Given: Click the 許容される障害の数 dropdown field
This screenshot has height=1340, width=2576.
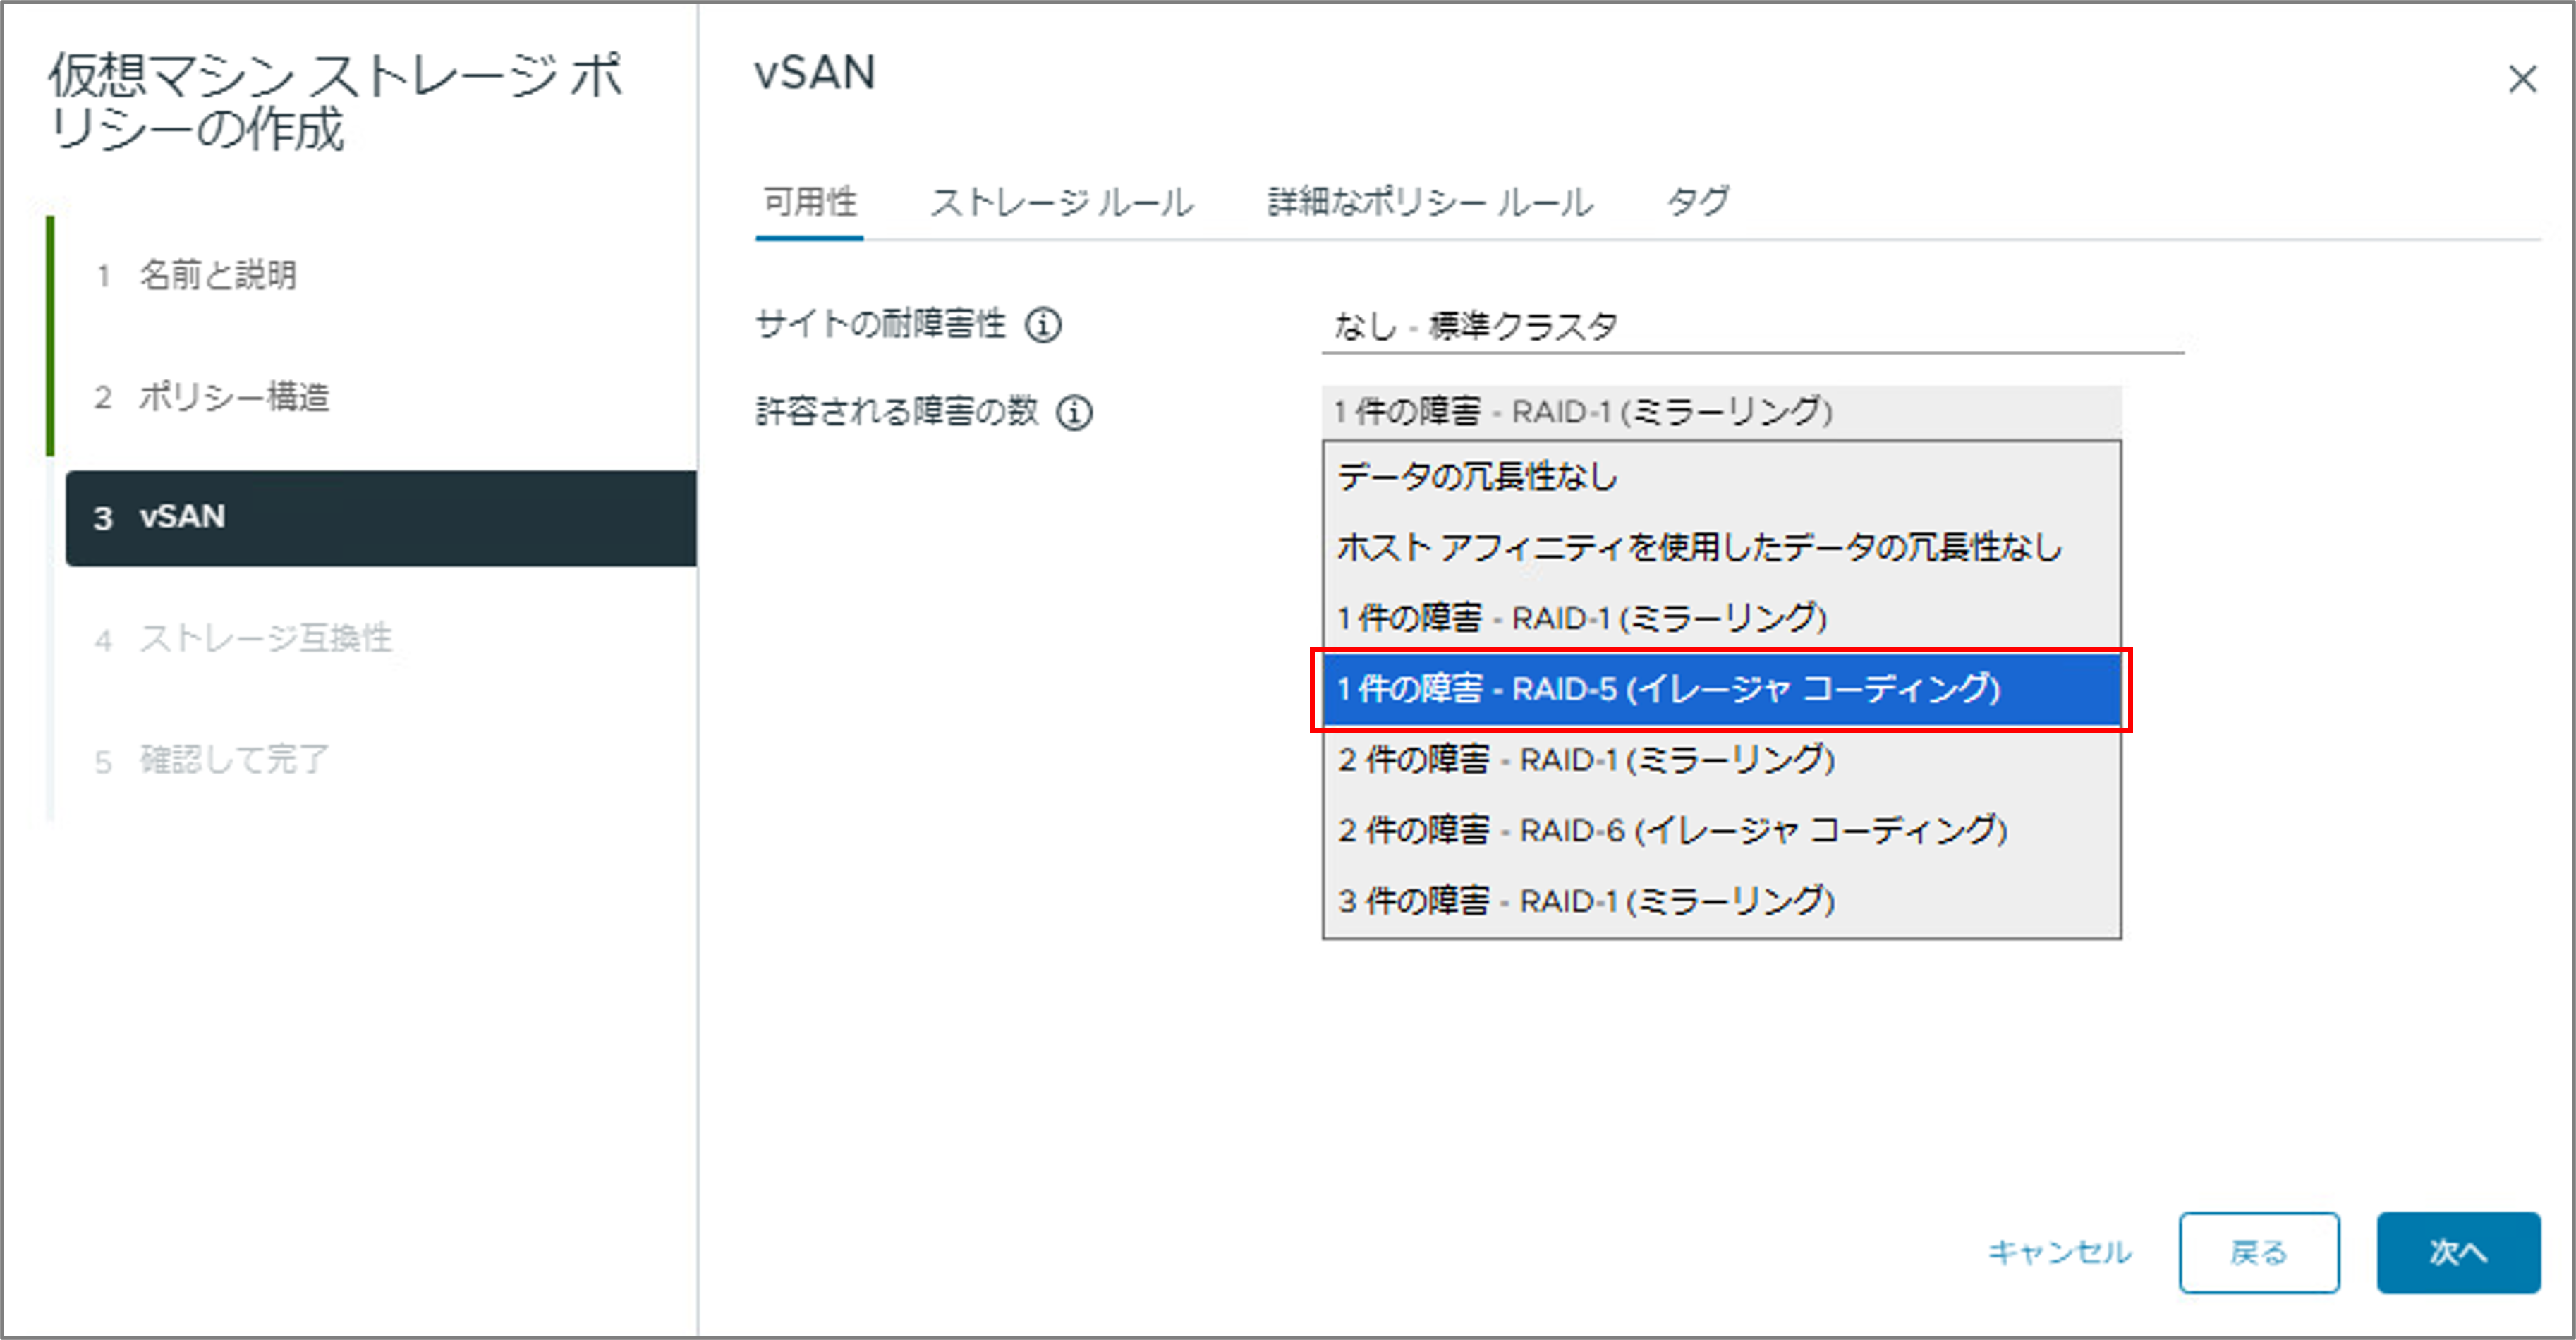Looking at the screenshot, I should click(x=1721, y=411).
